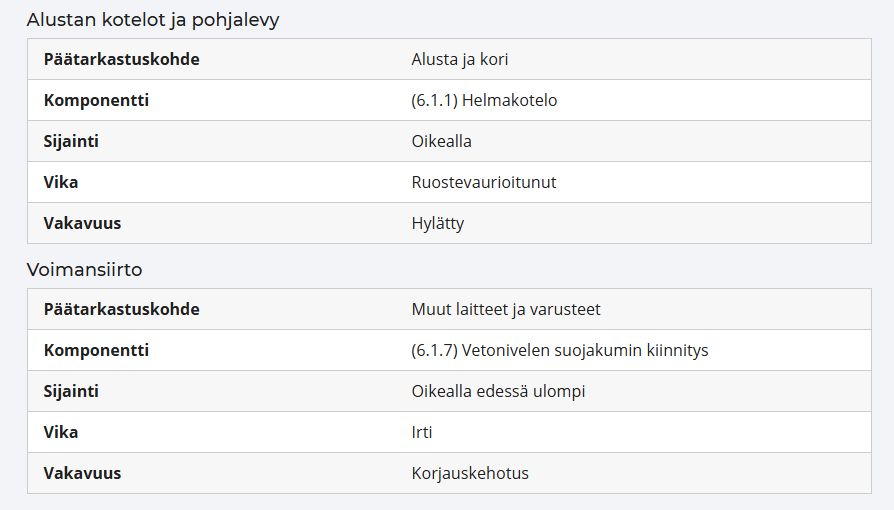Click the 'Hylätty' severity value

pyautogui.click(x=437, y=224)
